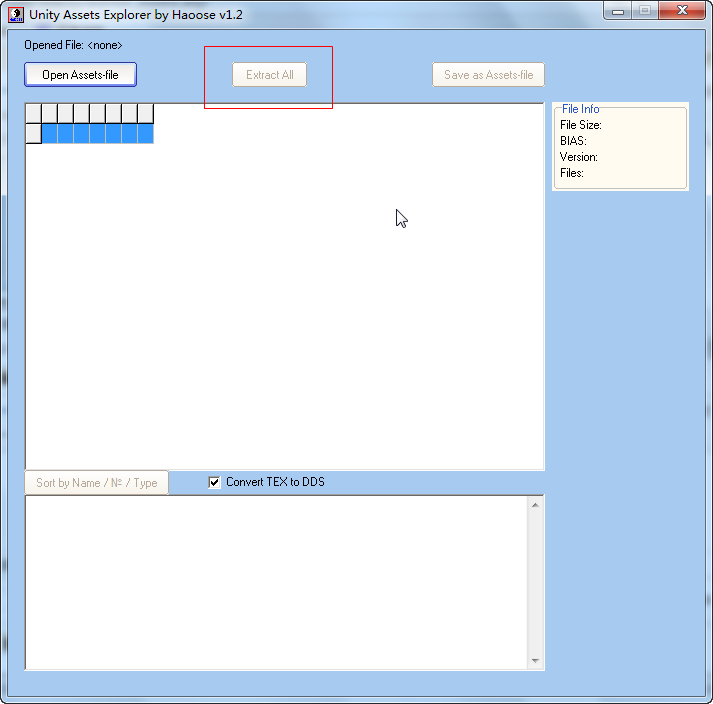713x704 pixels.
Task: Click the BIAS: label
Action: (573, 141)
